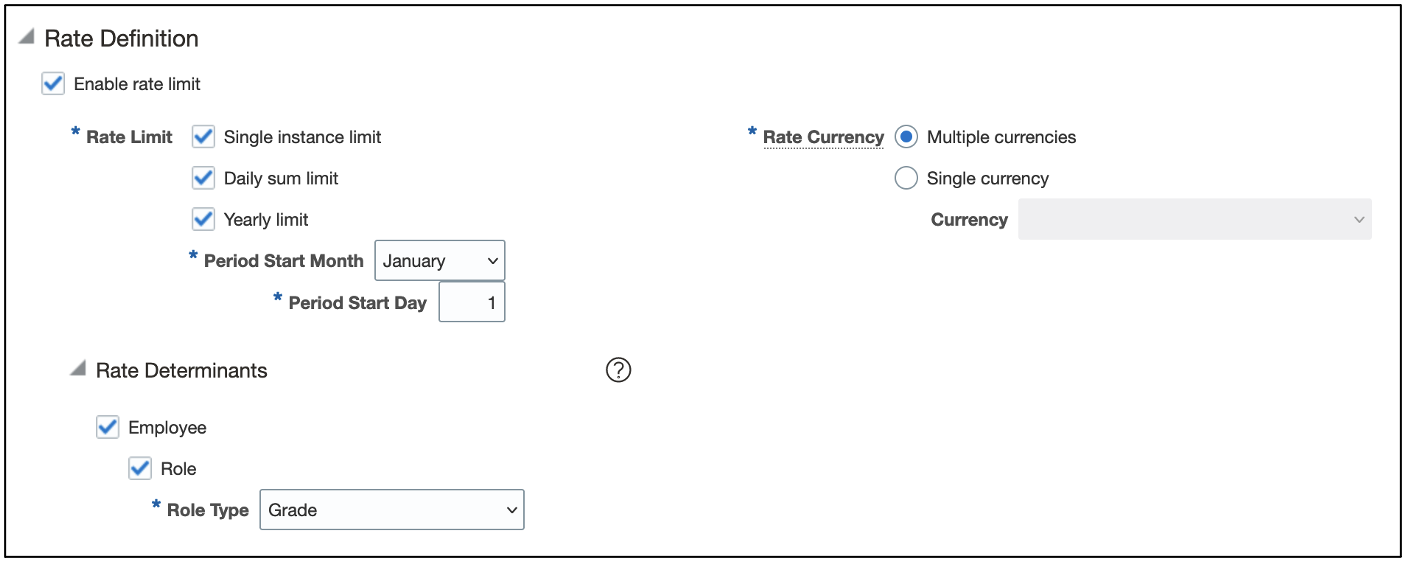The width and height of the screenshot is (1408, 564).
Task: Open the Rate Determinants help icon
Action: click(x=619, y=370)
